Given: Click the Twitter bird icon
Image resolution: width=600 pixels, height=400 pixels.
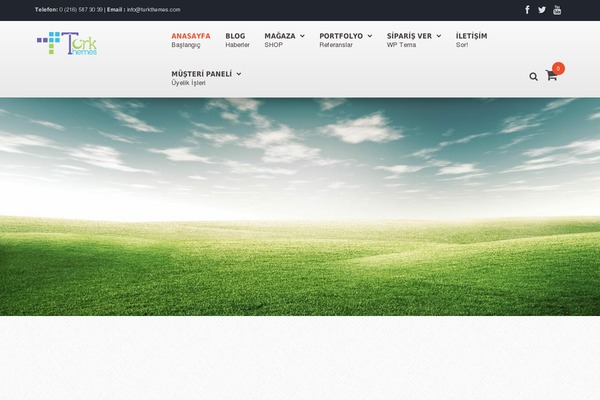Looking at the screenshot, I should 542,10.
